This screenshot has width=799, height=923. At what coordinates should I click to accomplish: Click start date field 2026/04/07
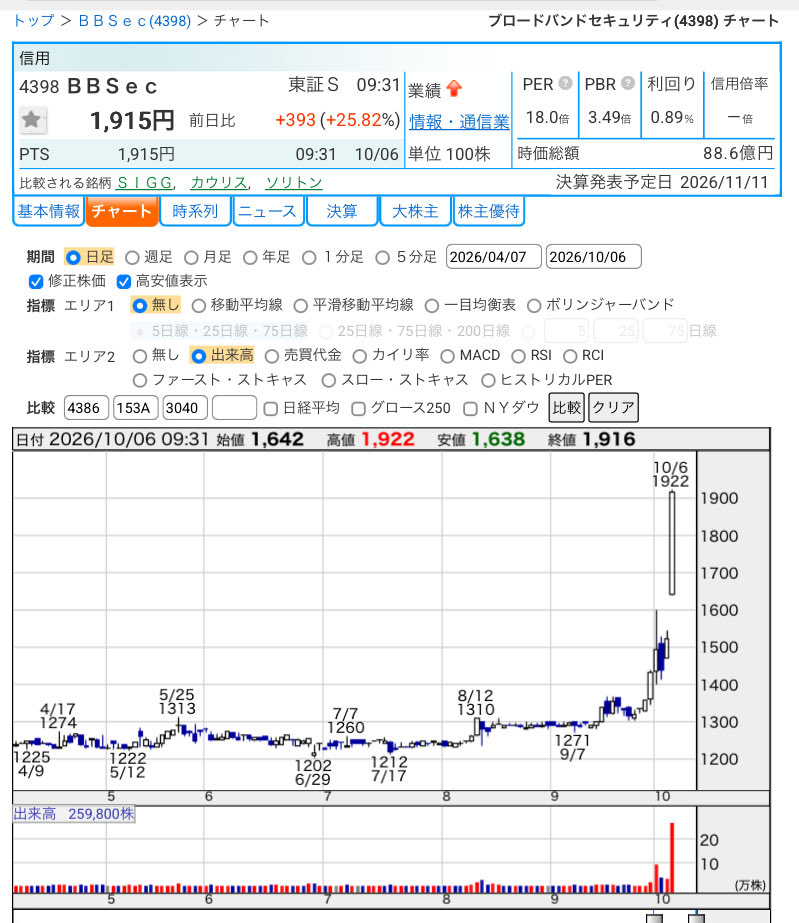click(x=493, y=257)
